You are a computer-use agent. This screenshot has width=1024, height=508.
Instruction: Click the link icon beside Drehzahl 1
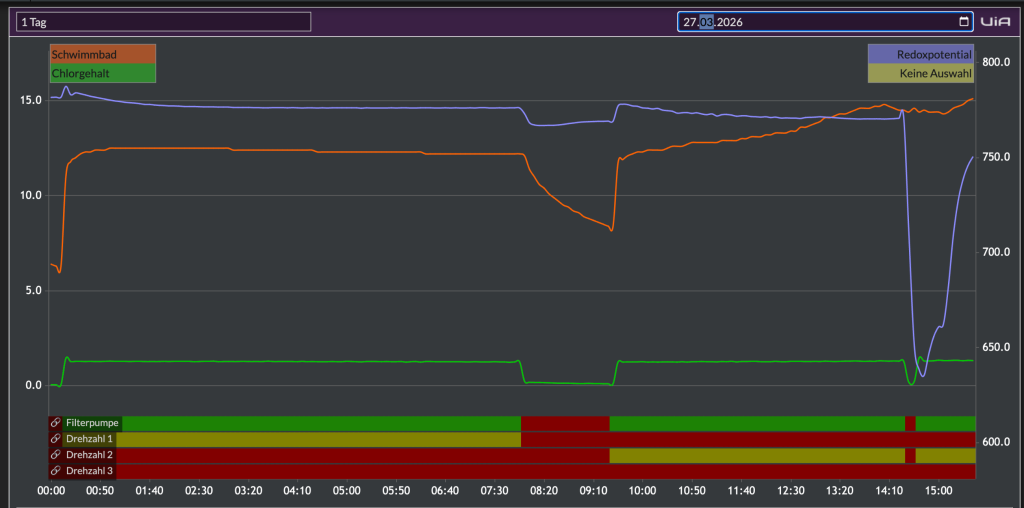pos(56,439)
